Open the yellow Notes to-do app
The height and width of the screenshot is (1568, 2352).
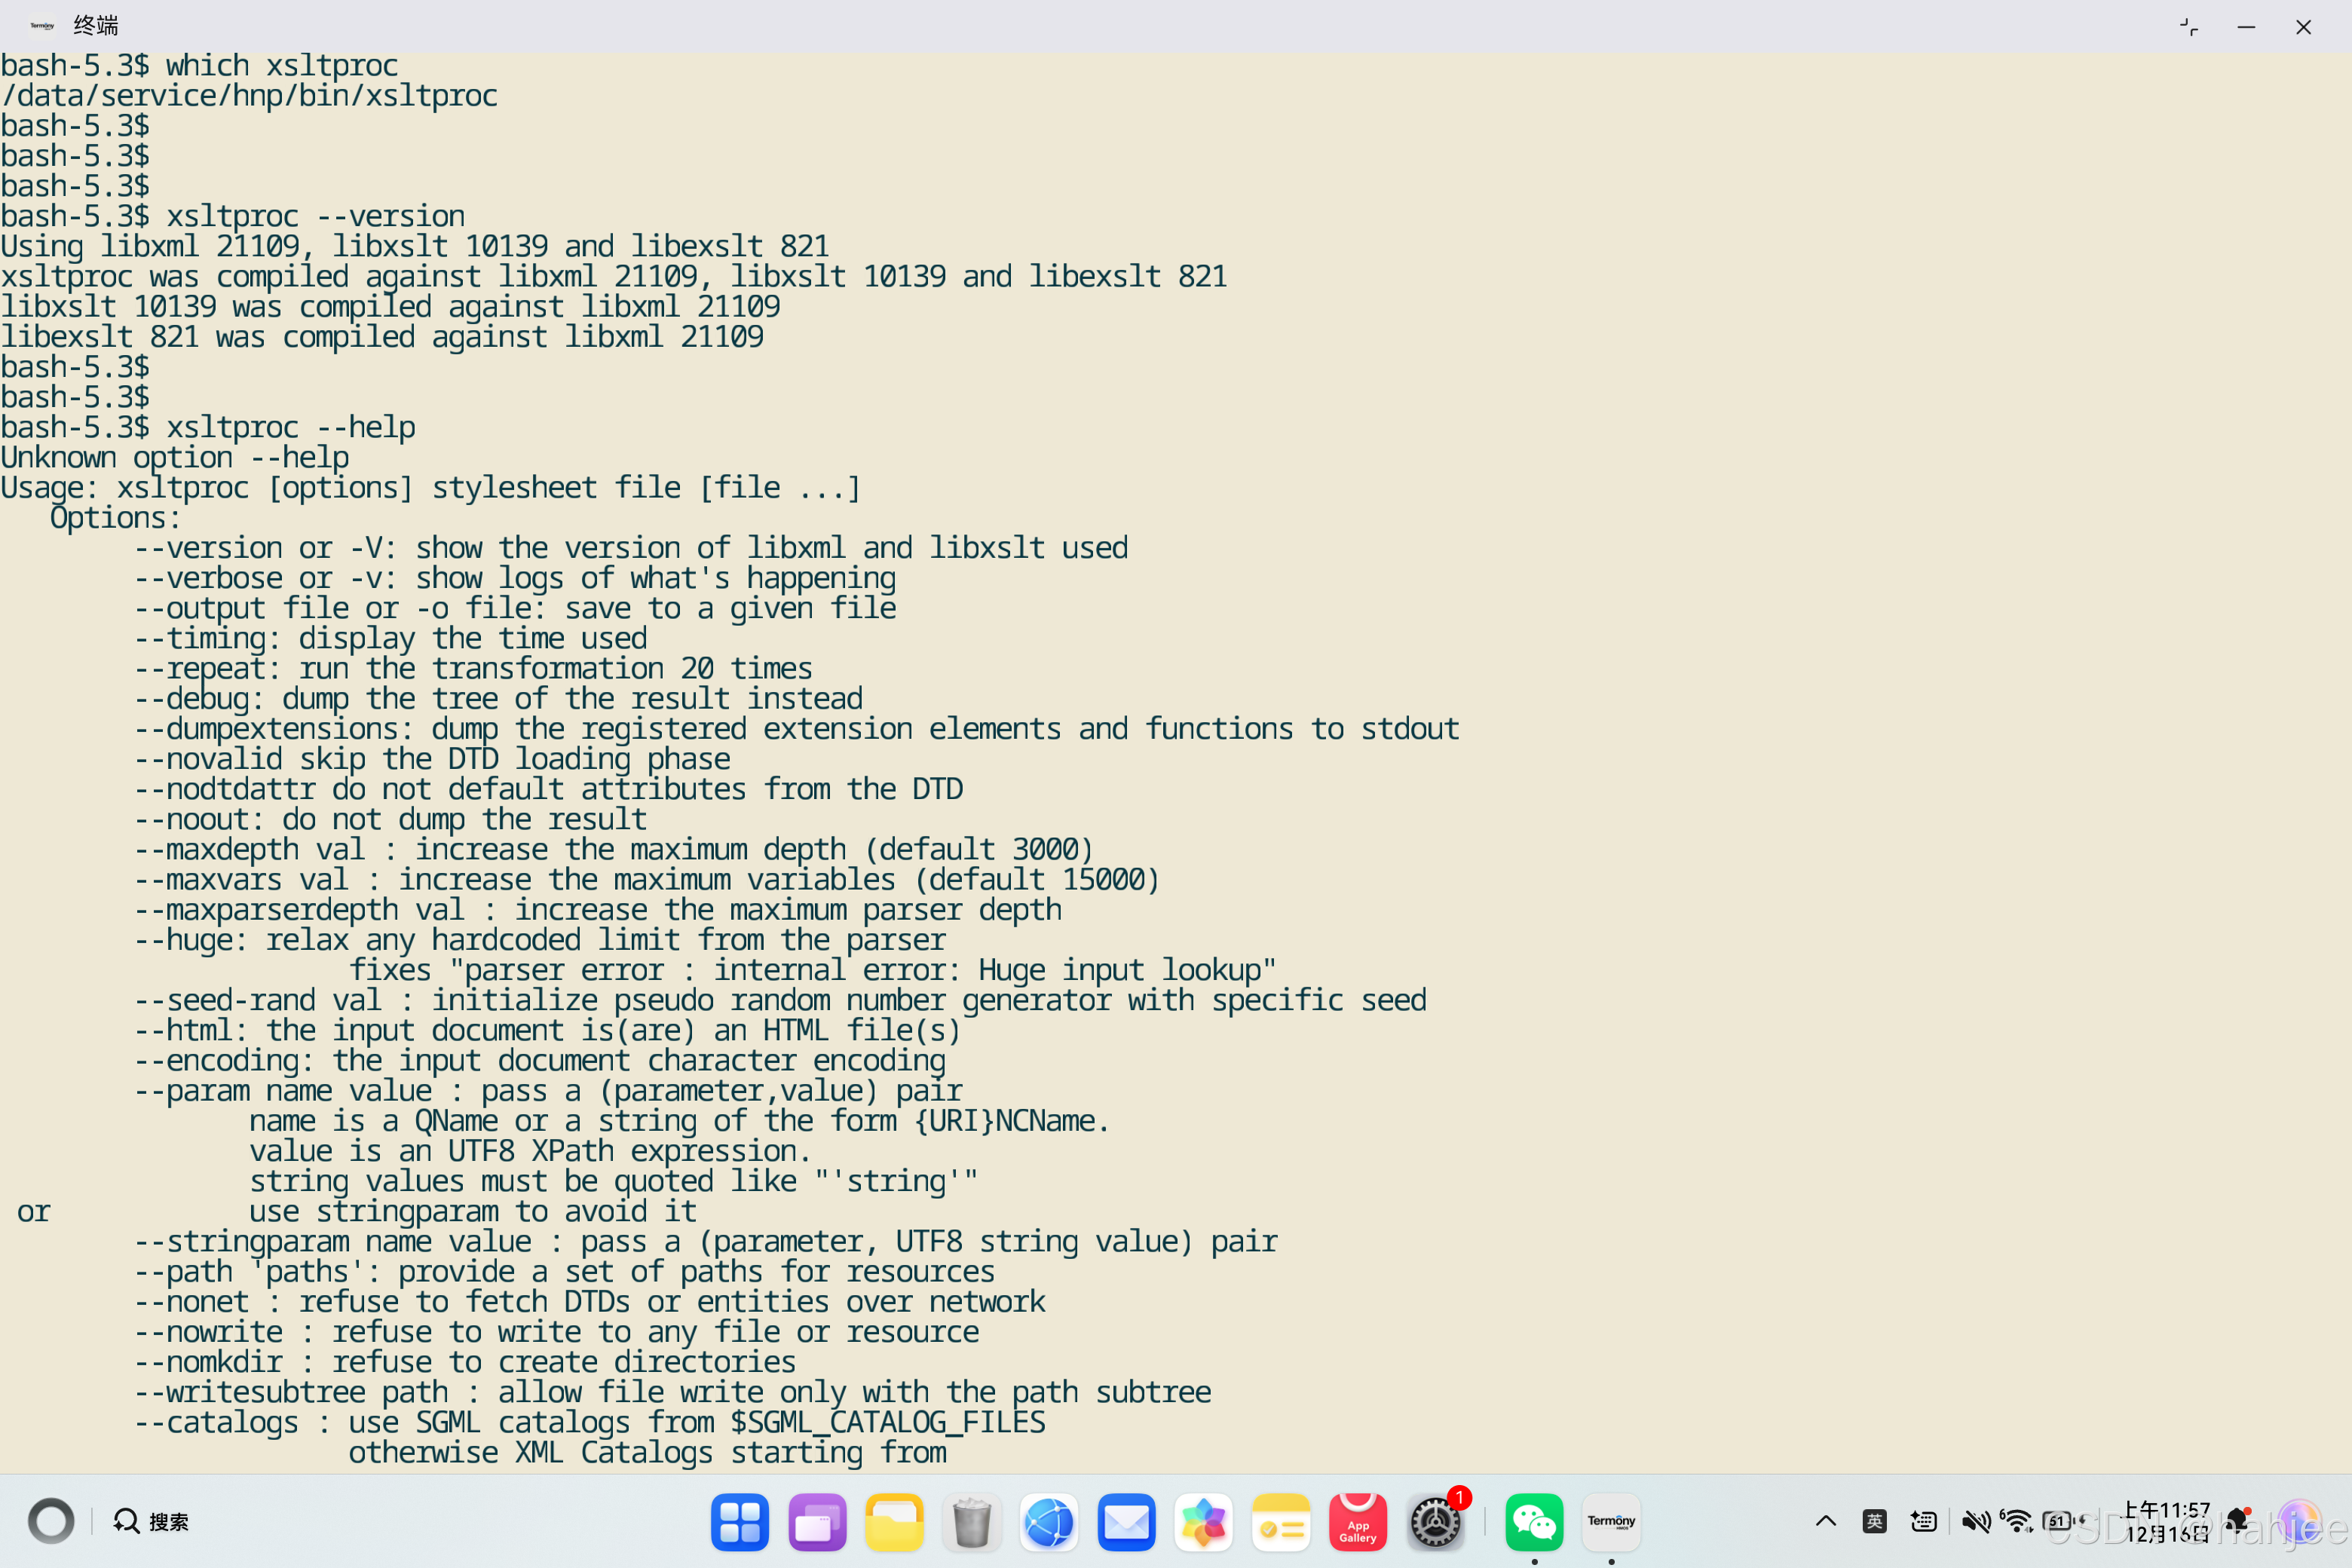[1280, 1522]
